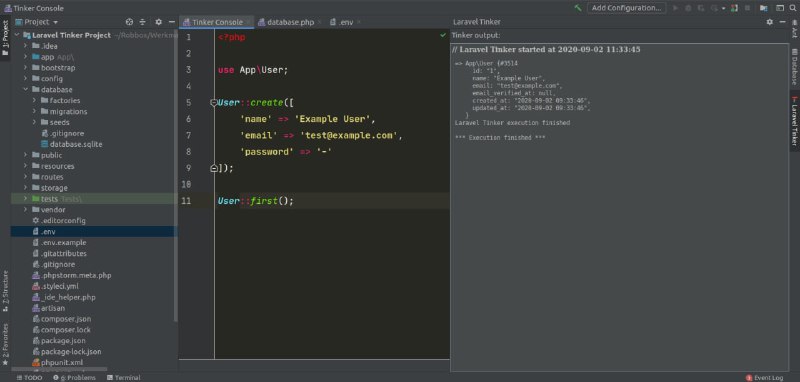
Task: Toggle the Z: Structure side tab
Action: (x=5, y=292)
